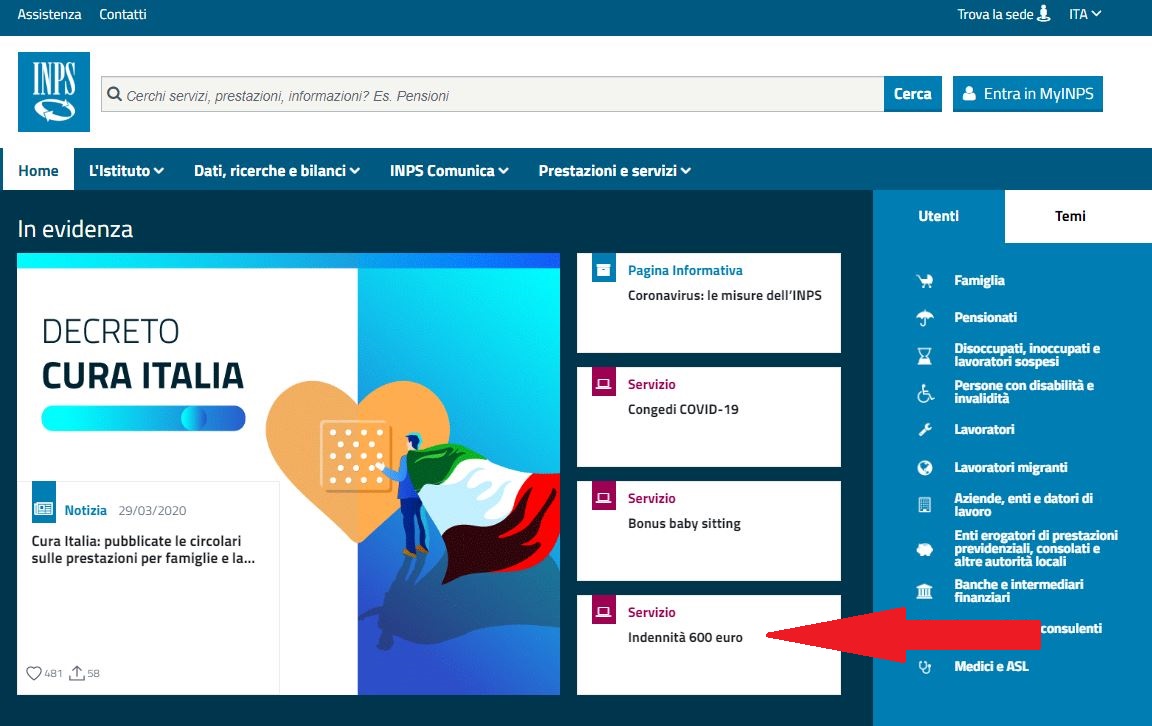This screenshot has height=726, width=1152.
Task: Select Banche e intermediari finanziari
Action: tap(1018, 591)
